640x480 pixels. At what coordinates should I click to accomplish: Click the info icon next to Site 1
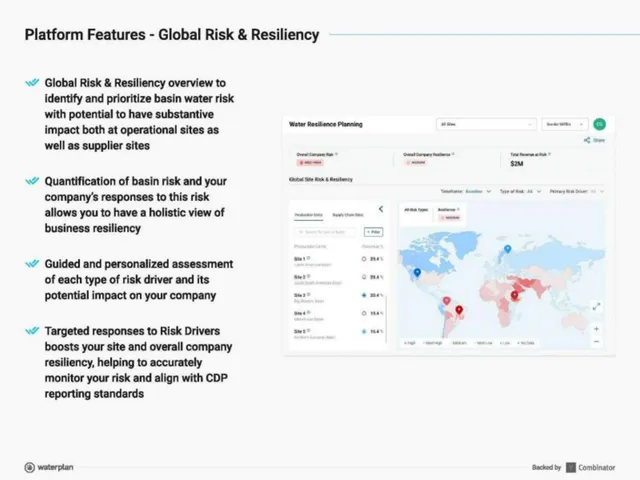click(x=309, y=258)
